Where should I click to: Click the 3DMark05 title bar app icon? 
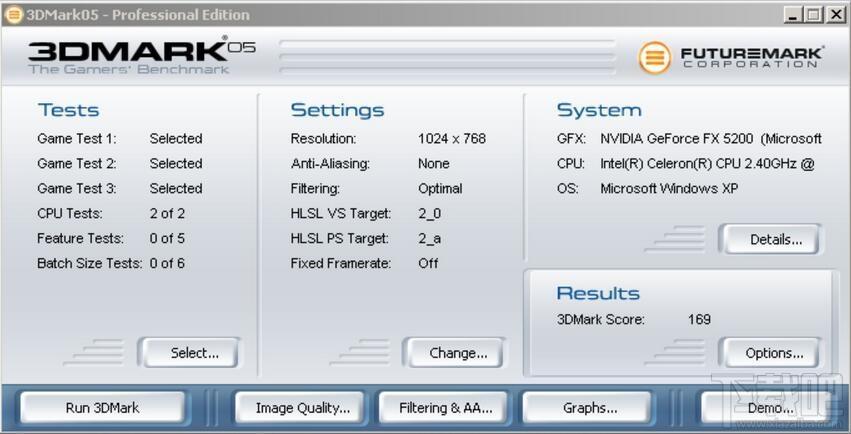click(x=14, y=15)
